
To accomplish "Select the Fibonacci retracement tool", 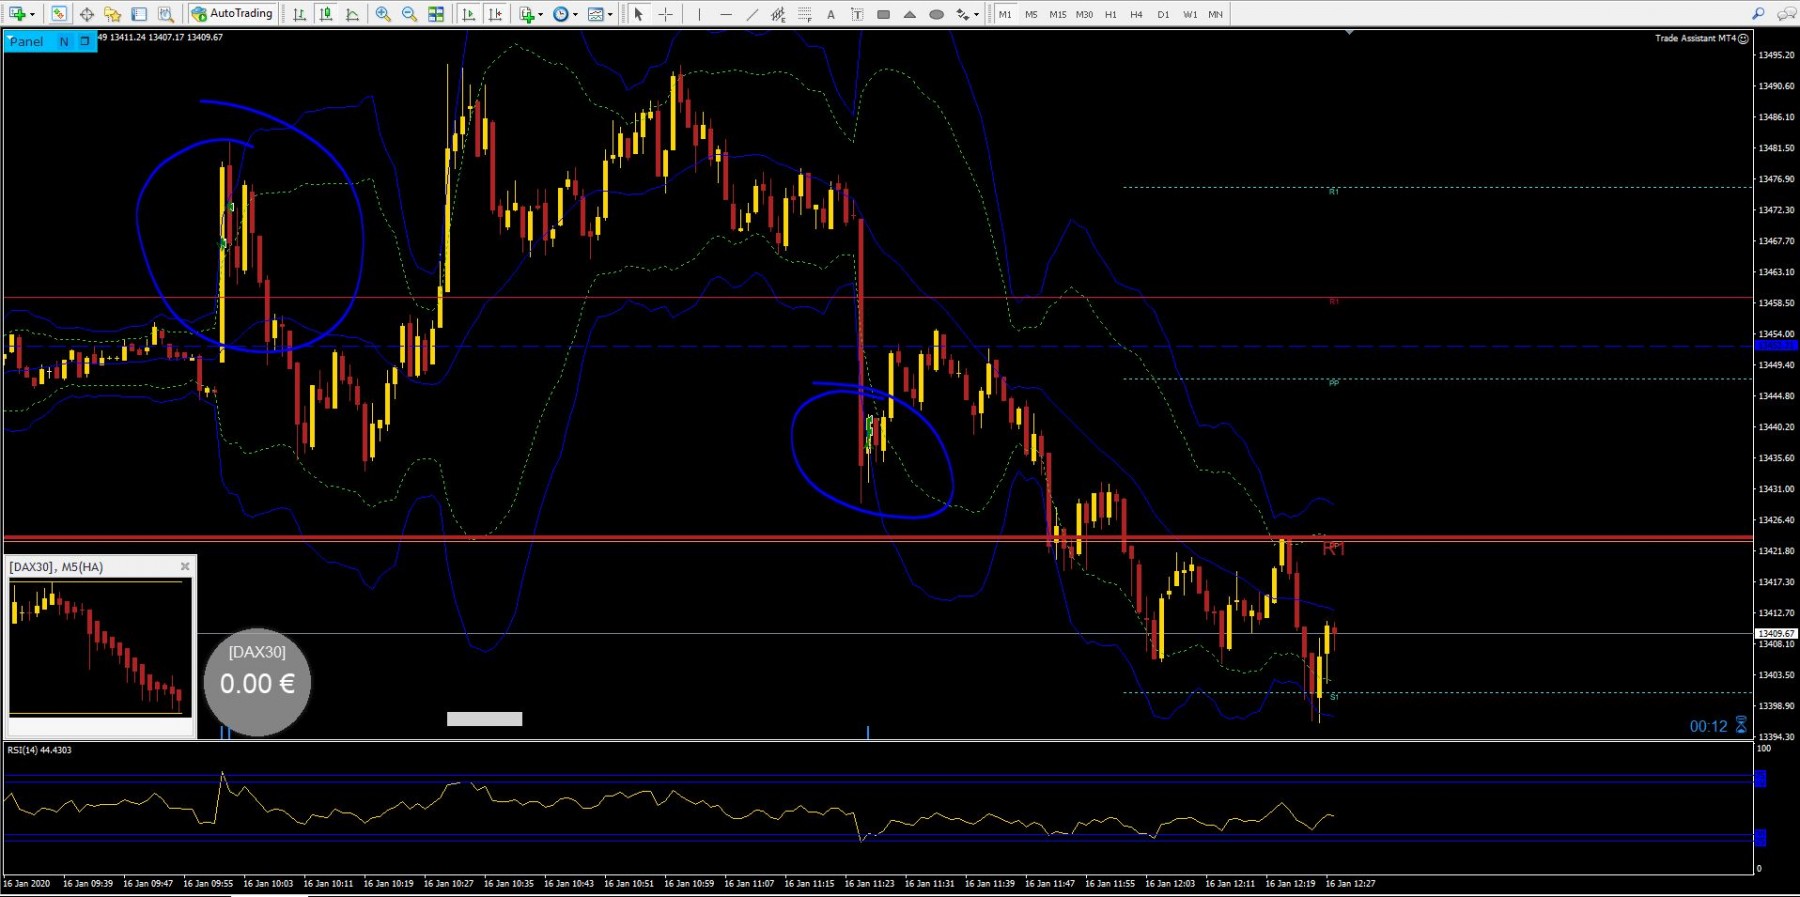I will (805, 14).
